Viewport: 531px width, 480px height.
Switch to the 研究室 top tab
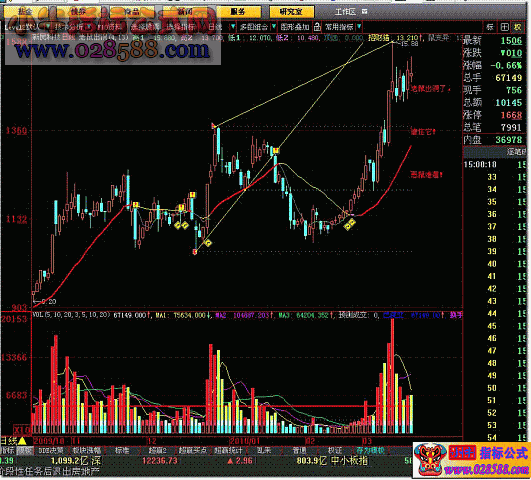292,12
